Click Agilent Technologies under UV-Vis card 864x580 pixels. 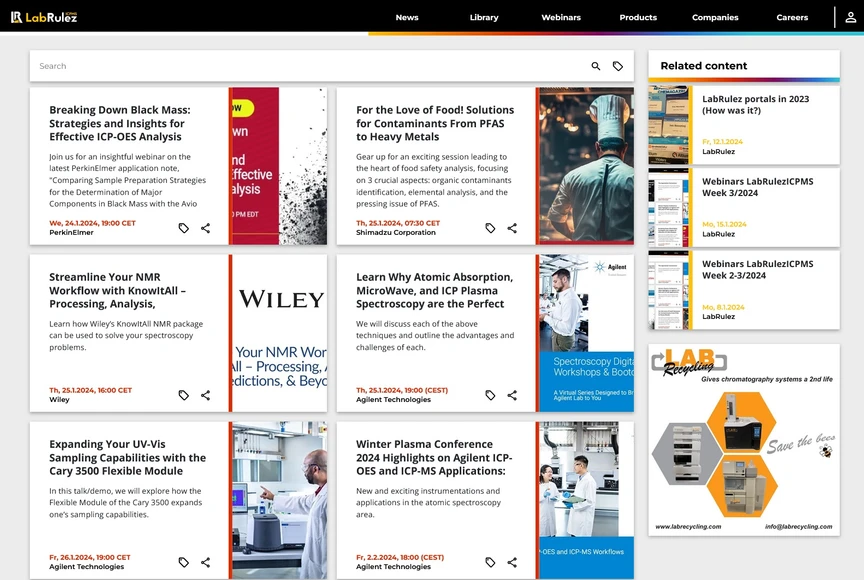coord(87,566)
